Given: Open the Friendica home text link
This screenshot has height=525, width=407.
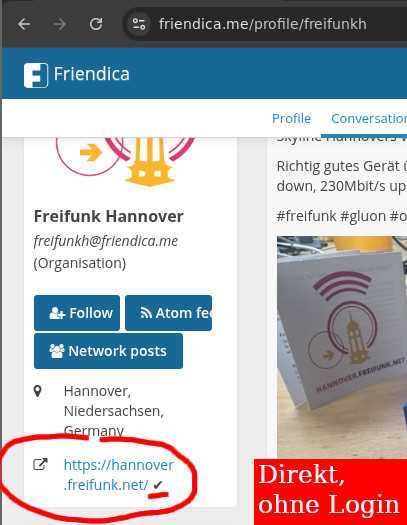Looking at the screenshot, I should pyautogui.click(x=91, y=74).
